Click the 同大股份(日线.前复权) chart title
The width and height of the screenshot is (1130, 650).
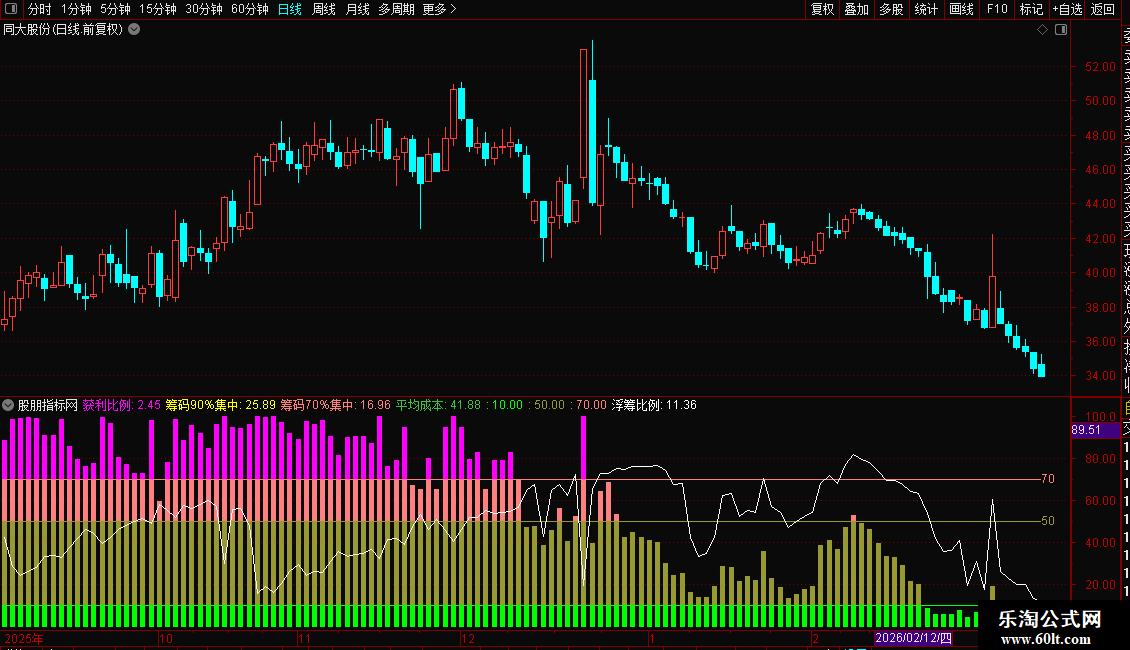[x=63, y=30]
